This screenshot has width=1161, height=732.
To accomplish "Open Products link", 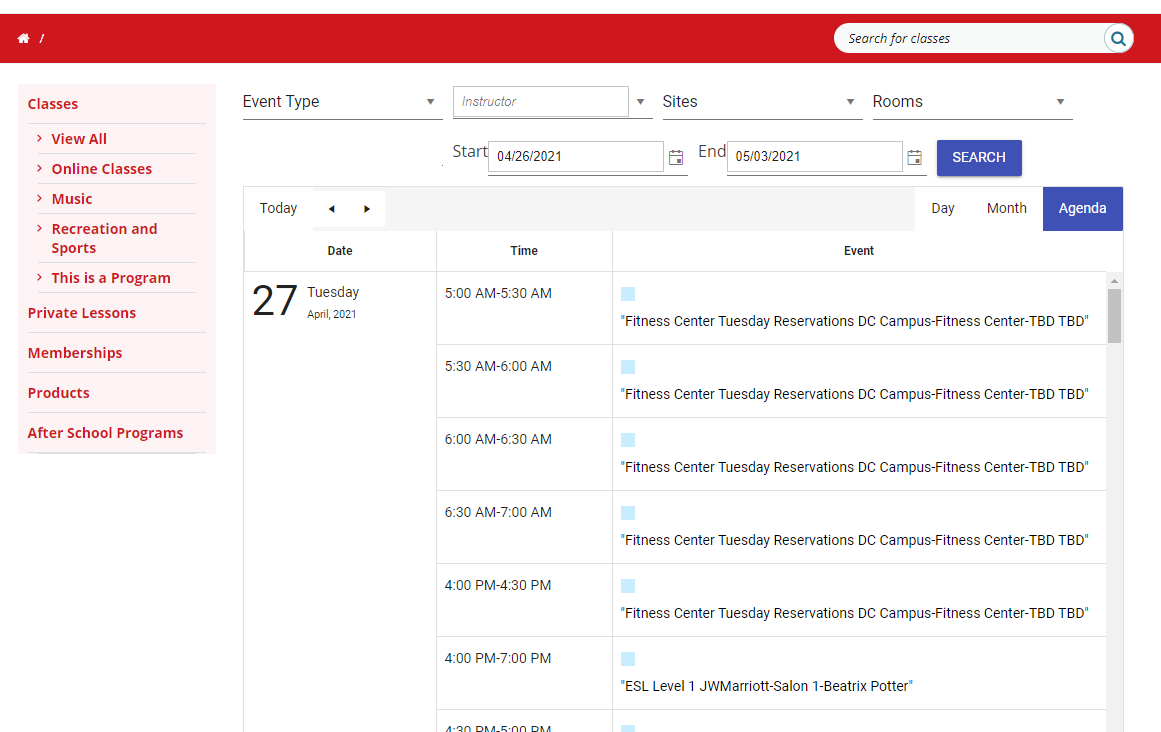I will [58, 393].
